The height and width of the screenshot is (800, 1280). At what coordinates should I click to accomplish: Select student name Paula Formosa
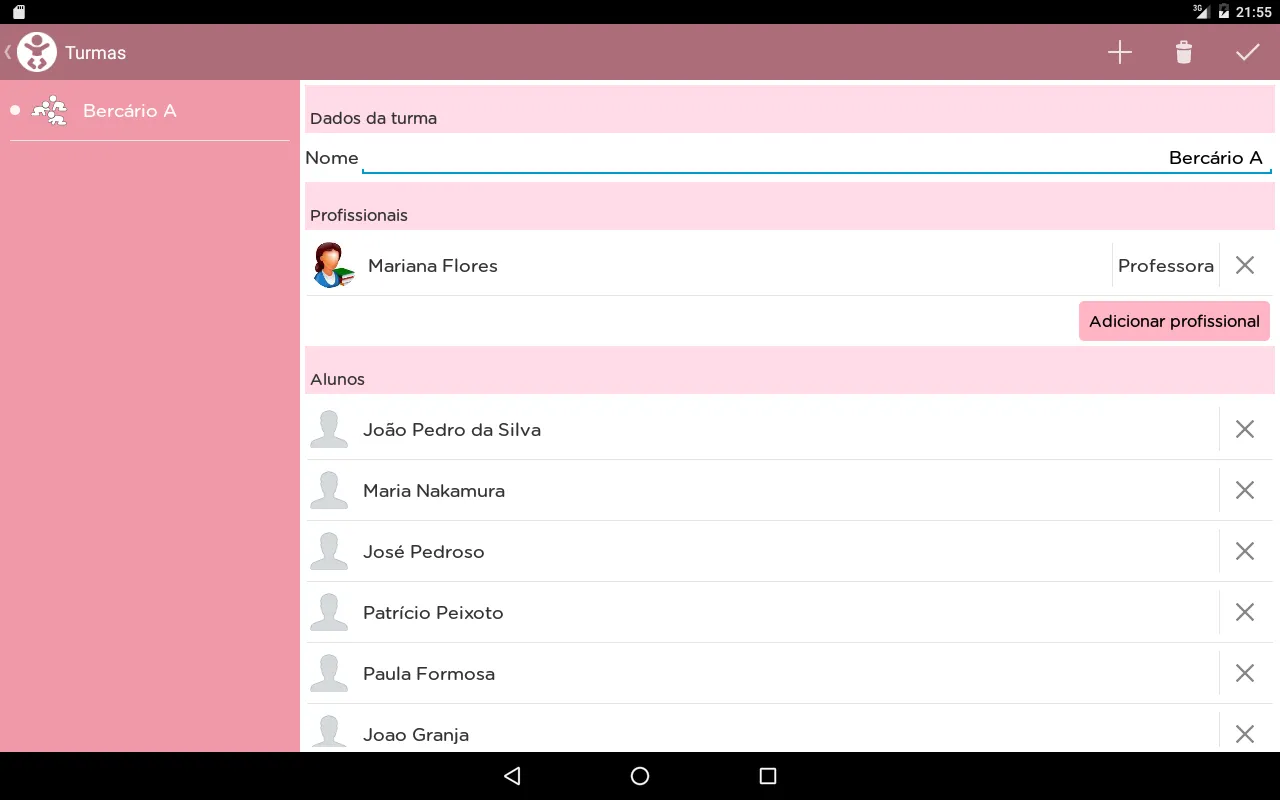coord(429,674)
